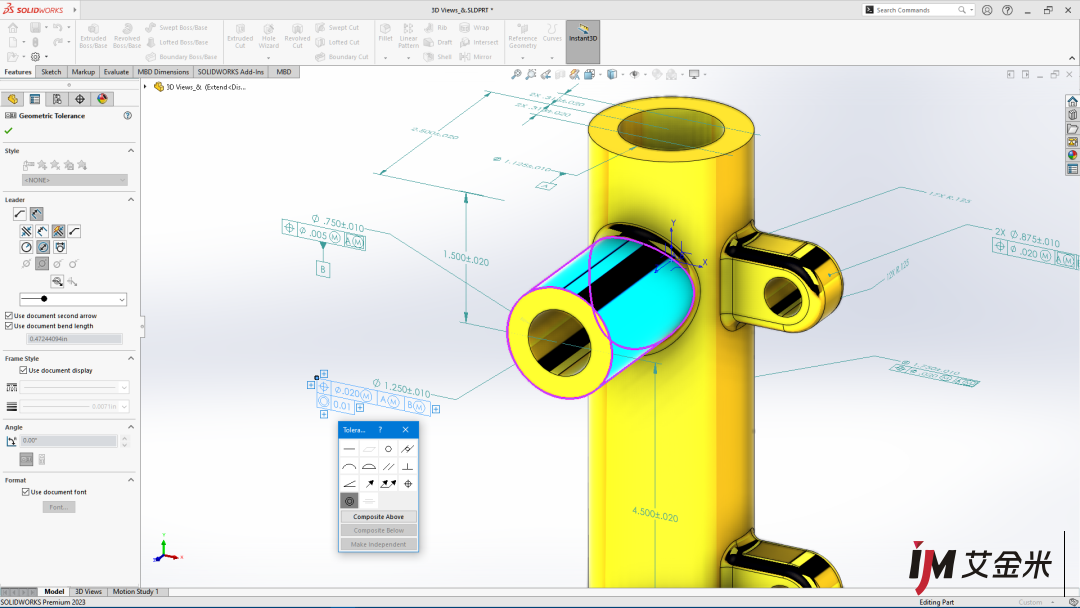Screen dimensions: 1080x608
Task: Select the leader-to-circle clock style option
Action: coord(26,247)
